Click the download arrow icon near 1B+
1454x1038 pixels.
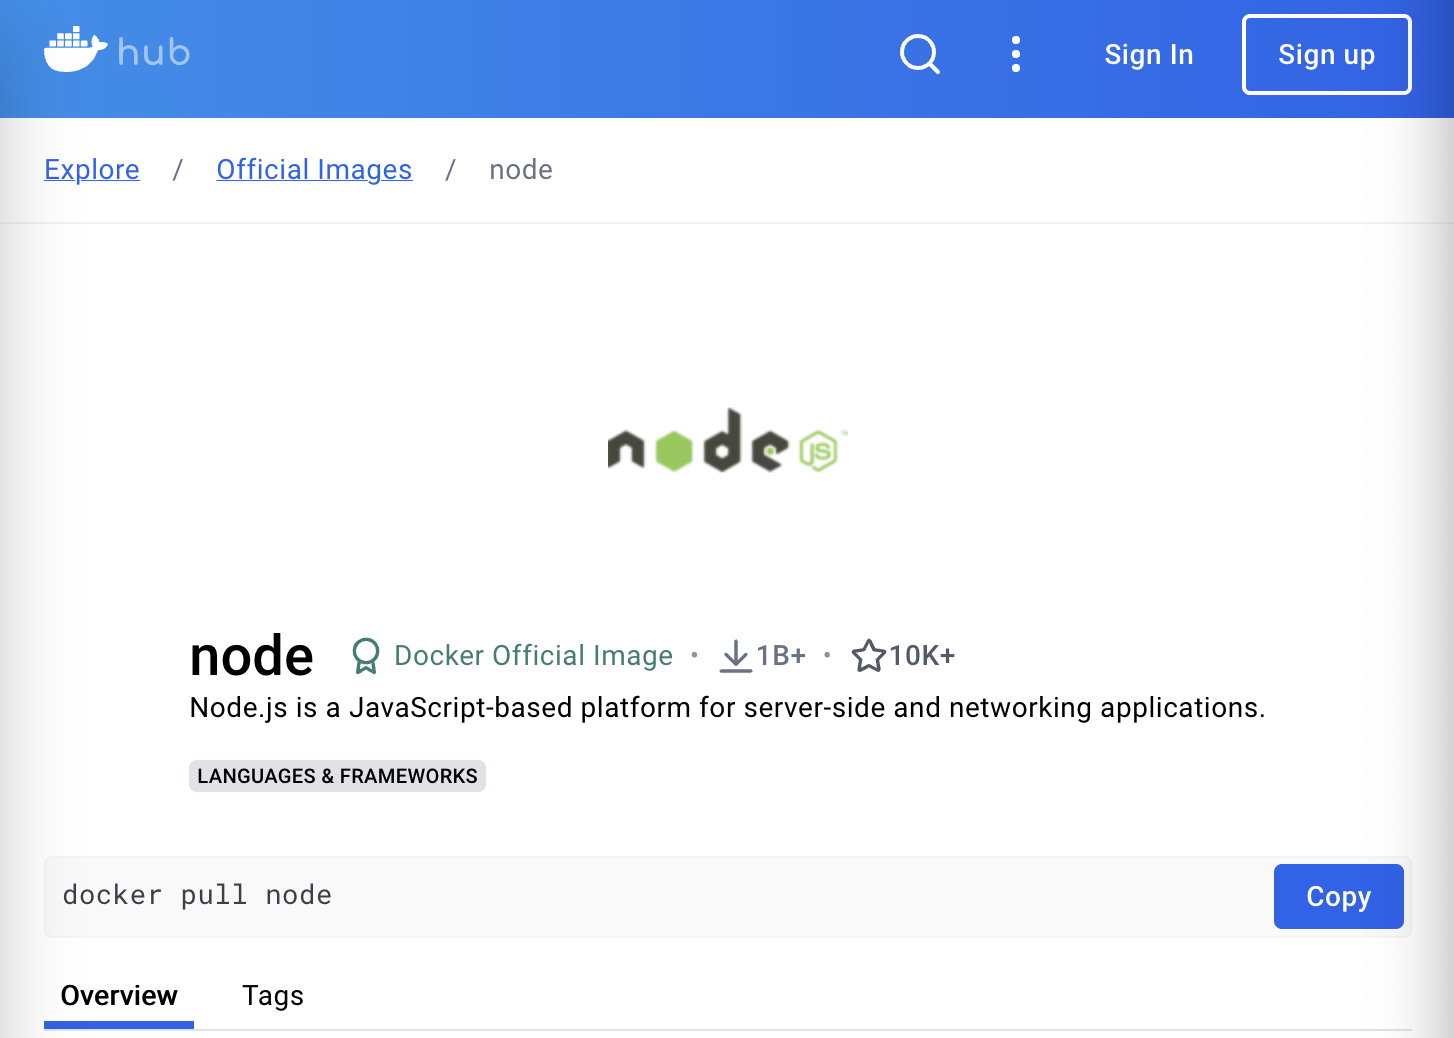[736, 656]
